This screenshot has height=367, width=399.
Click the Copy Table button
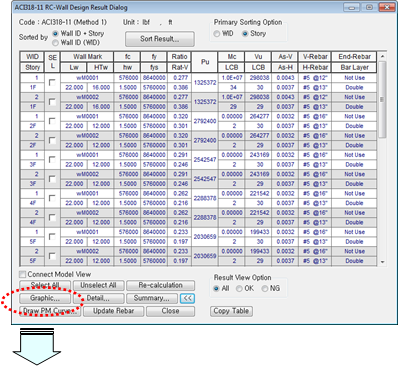point(231,311)
